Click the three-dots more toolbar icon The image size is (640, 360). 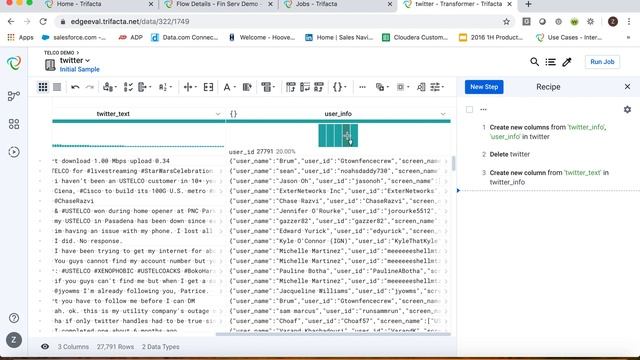click(362, 87)
